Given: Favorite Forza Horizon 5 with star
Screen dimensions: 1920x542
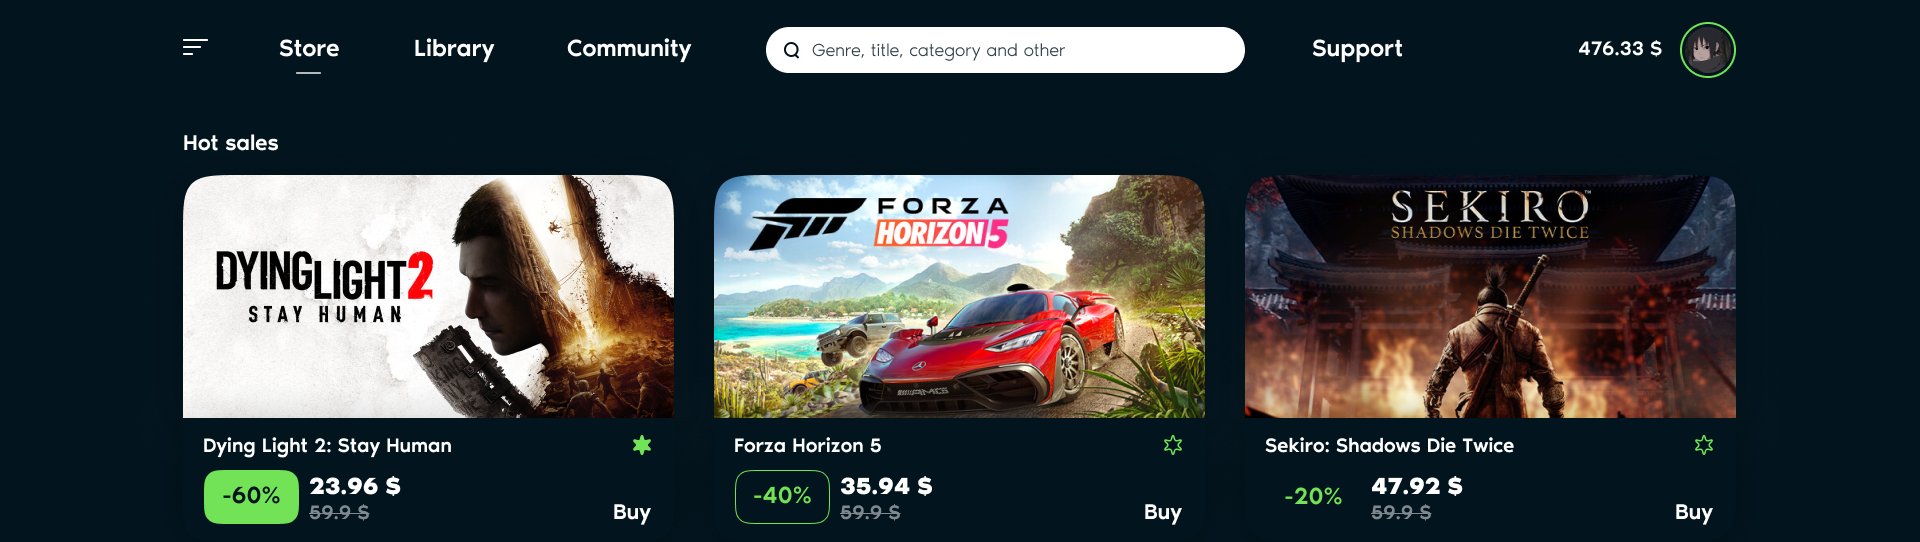Looking at the screenshot, I should point(1173,445).
